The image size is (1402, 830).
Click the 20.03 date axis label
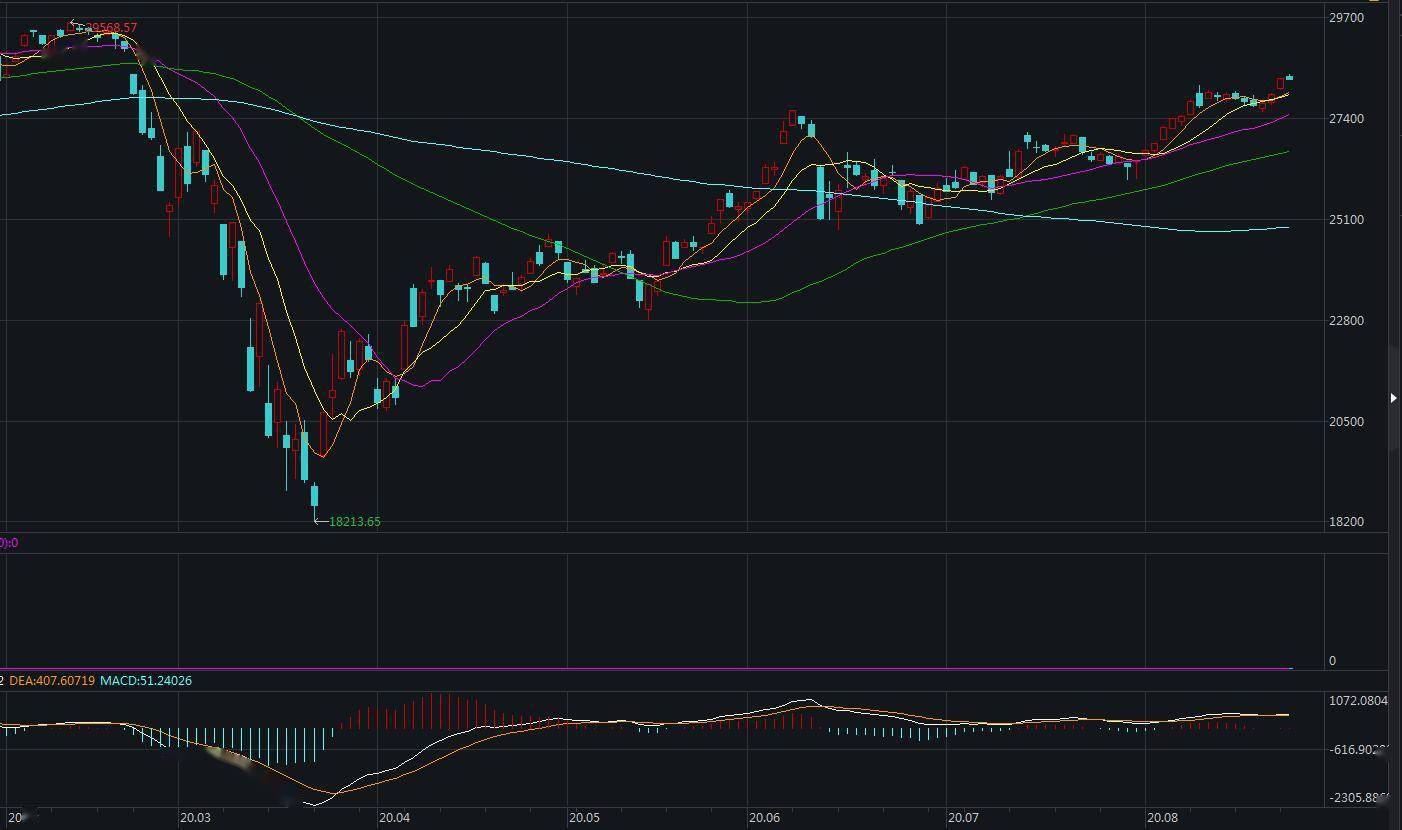point(195,818)
